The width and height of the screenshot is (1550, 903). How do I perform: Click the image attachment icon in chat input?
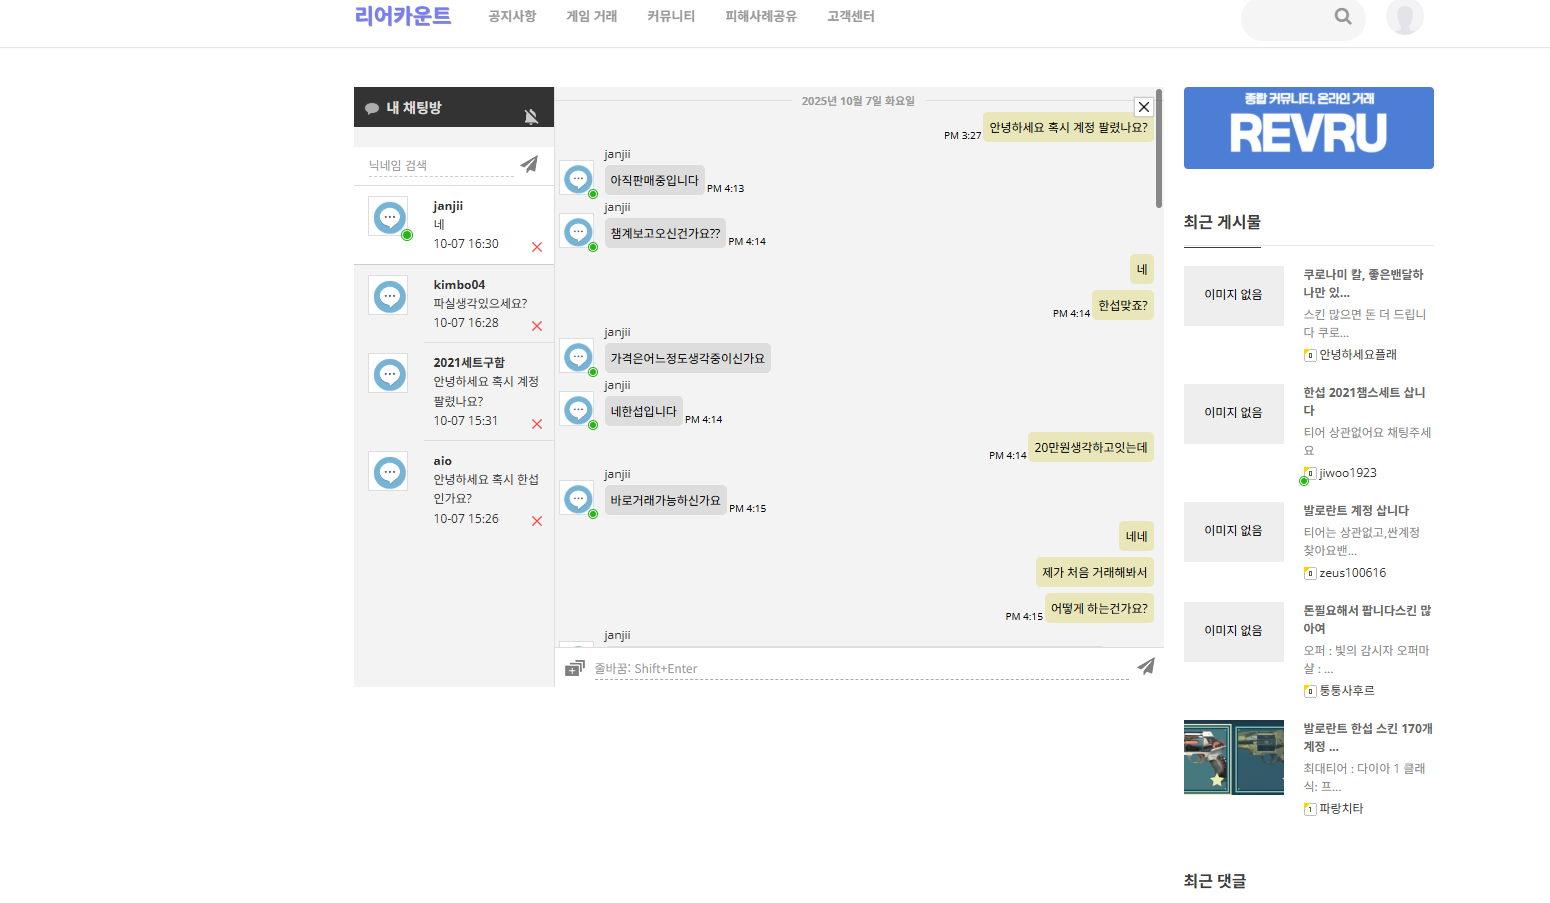pyautogui.click(x=574, y=668)
